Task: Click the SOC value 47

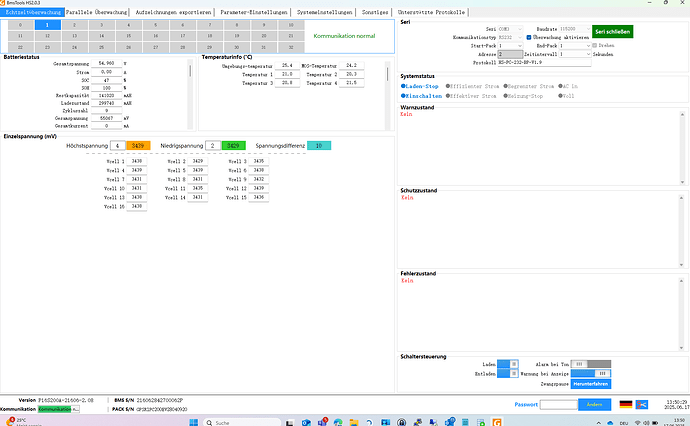Action: coord(106,80)
